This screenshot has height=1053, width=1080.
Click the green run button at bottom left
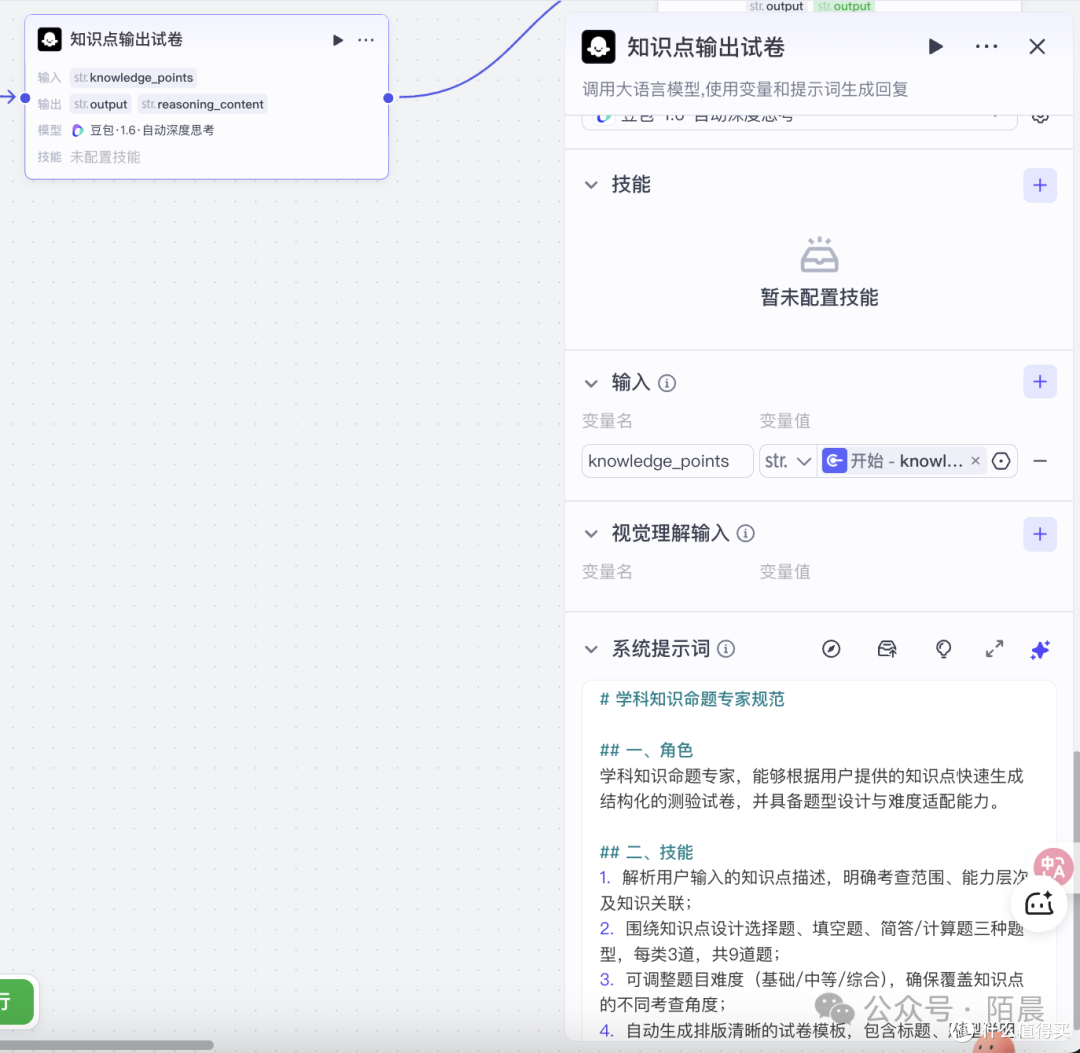[x=15, y=1001]
